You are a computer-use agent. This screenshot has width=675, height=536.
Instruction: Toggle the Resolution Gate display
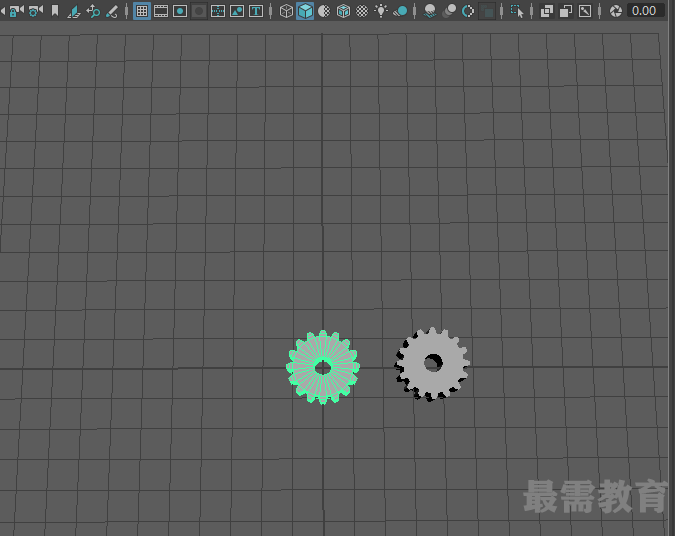tap(180, 11)
